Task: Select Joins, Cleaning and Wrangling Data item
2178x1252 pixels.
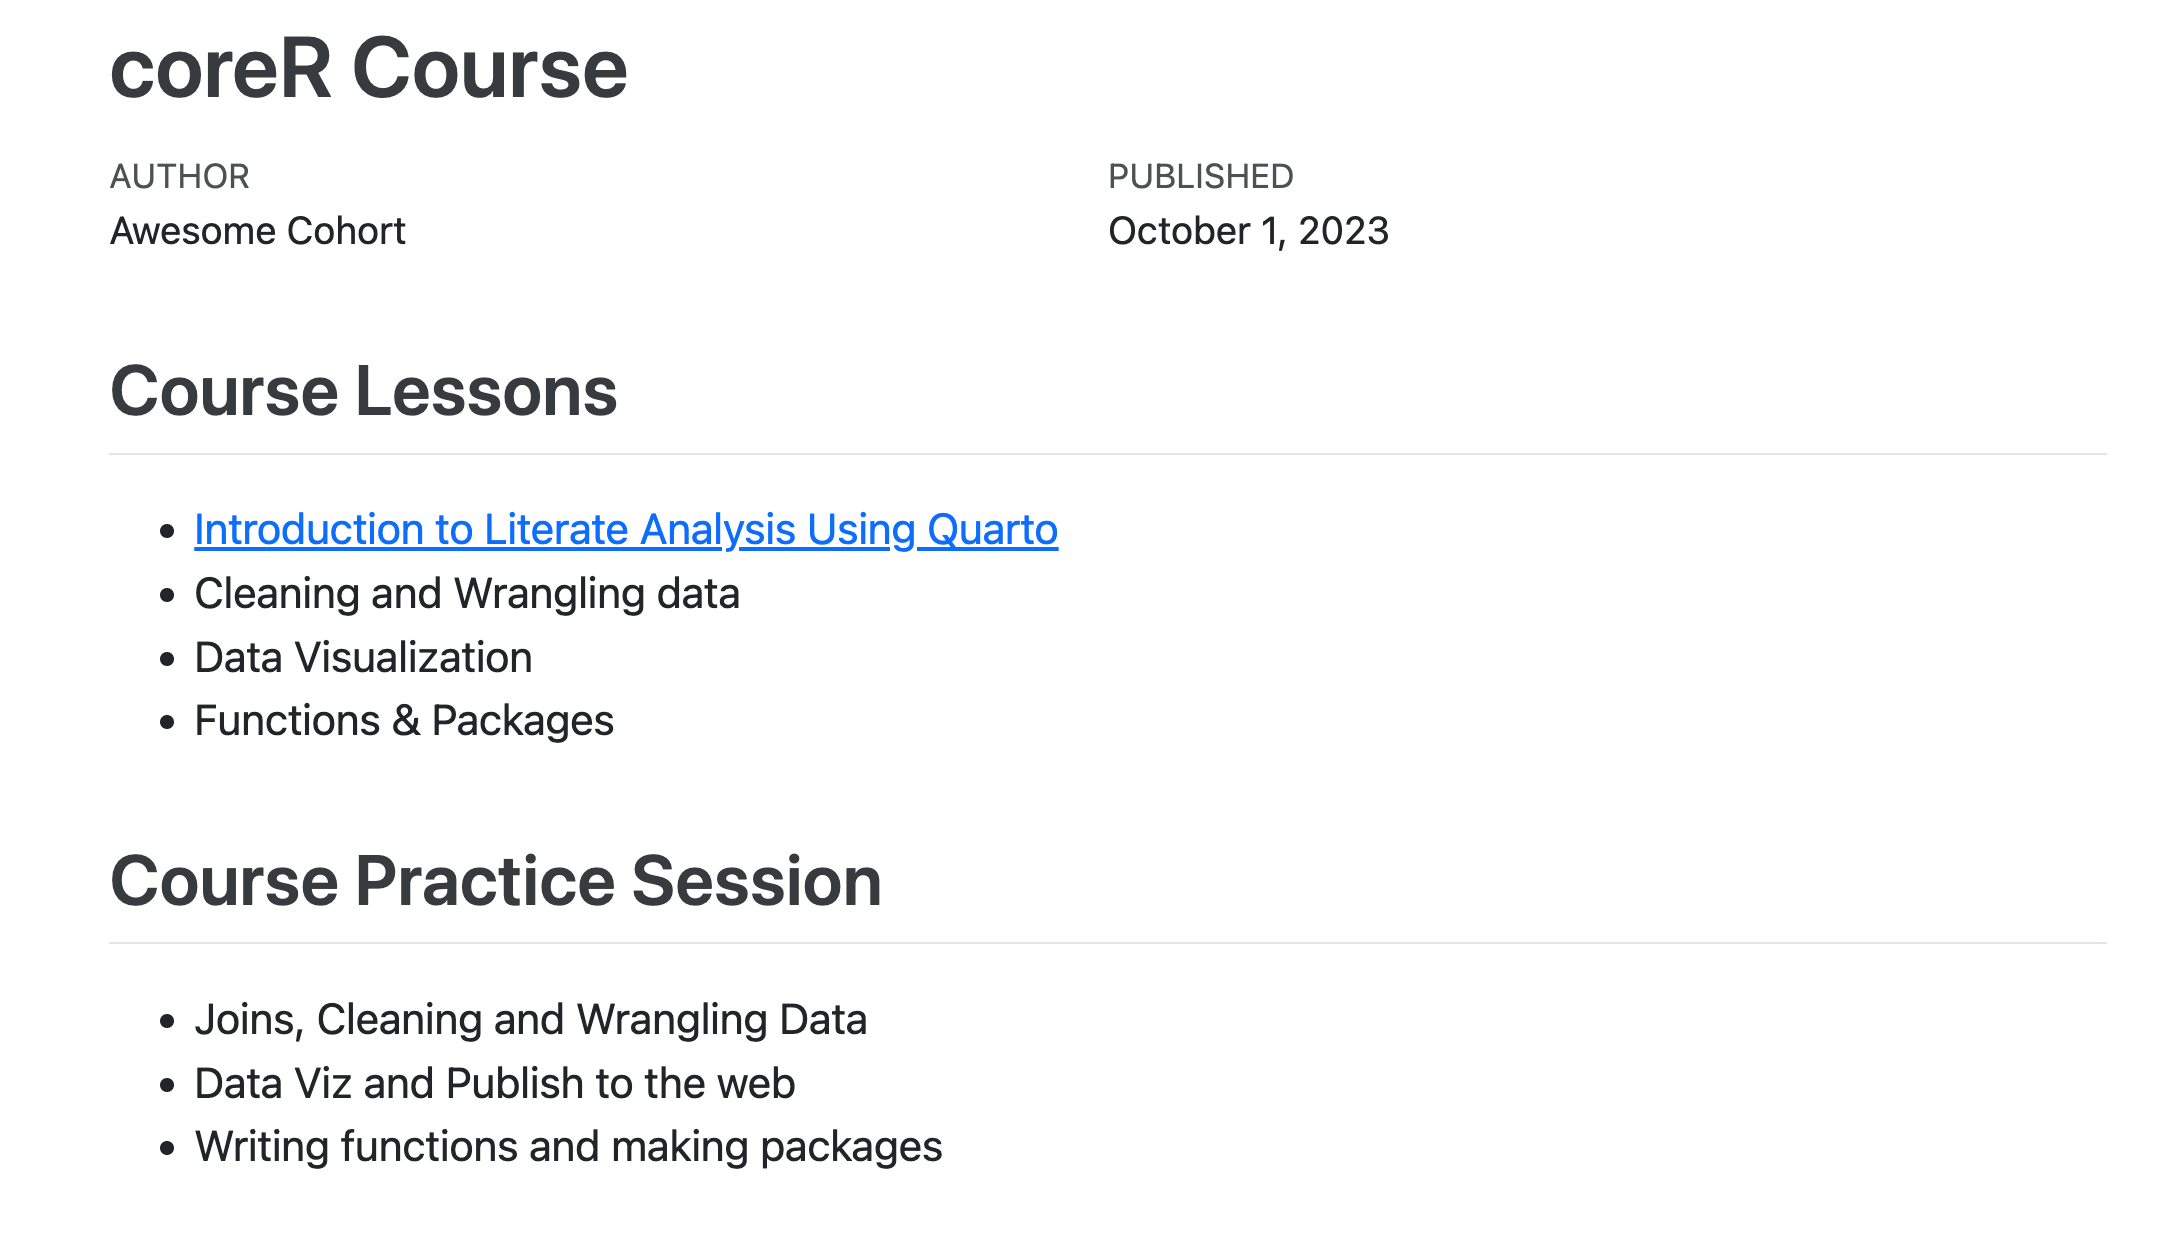Action: coord(530,1020)
